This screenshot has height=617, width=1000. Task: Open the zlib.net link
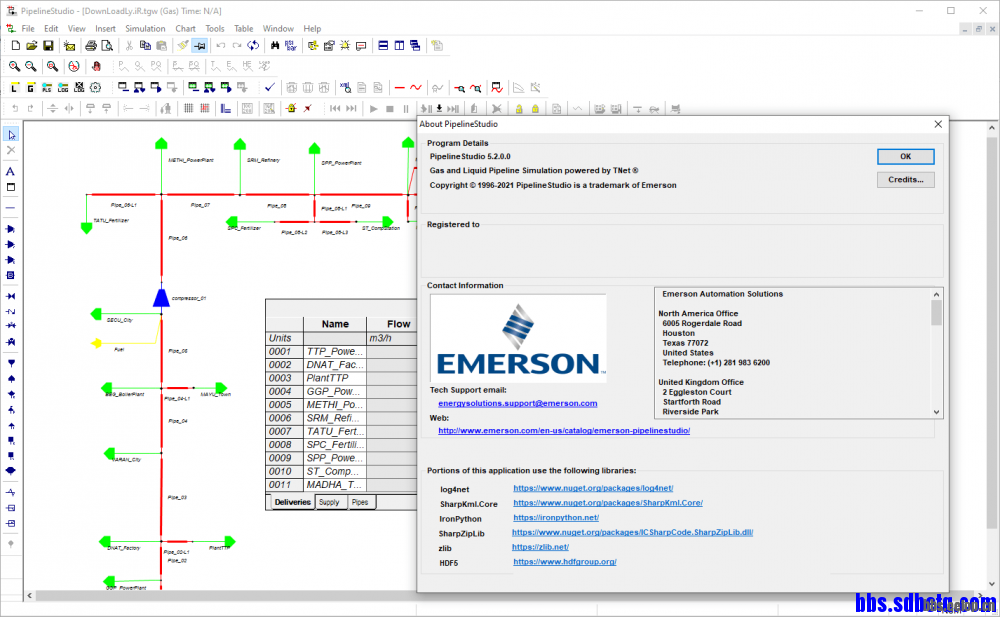click(540, 547)
